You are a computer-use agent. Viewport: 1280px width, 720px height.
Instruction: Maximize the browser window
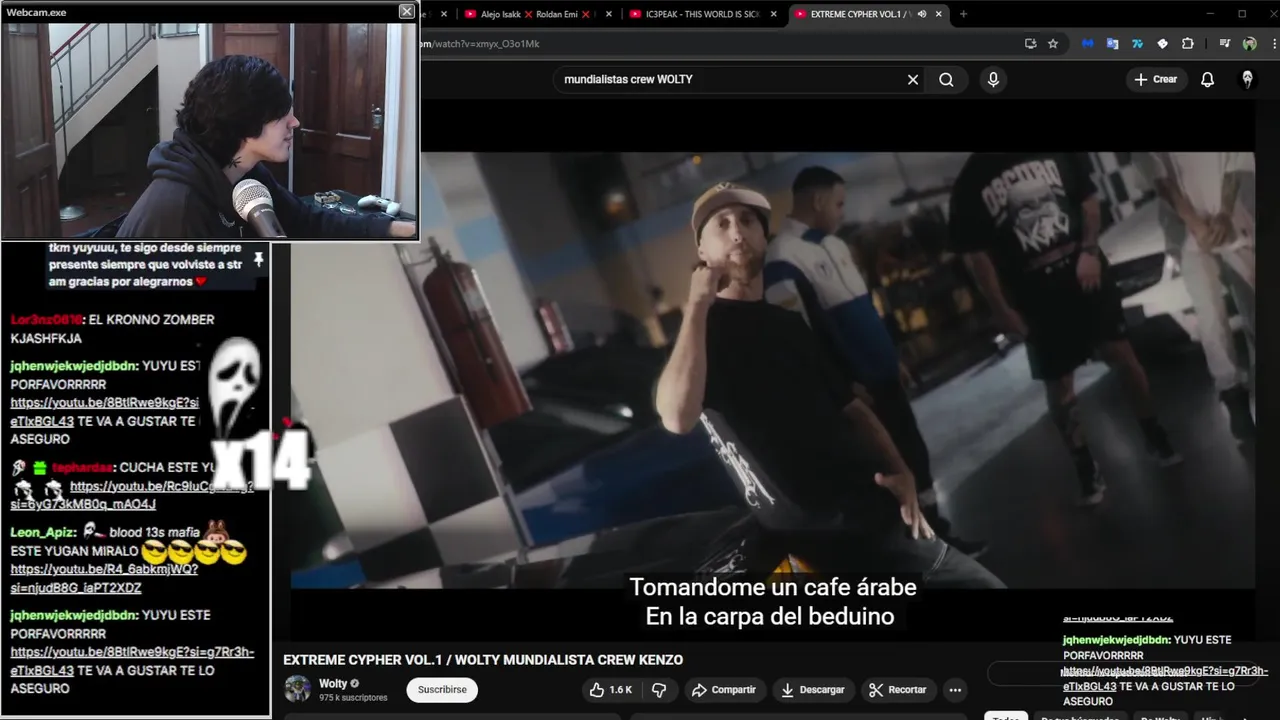click(x=1242, y=14)
